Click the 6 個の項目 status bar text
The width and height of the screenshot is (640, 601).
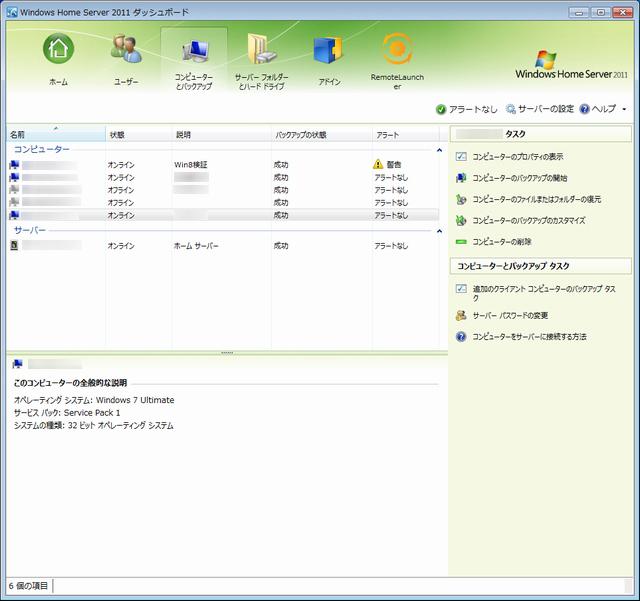(28, 586)
